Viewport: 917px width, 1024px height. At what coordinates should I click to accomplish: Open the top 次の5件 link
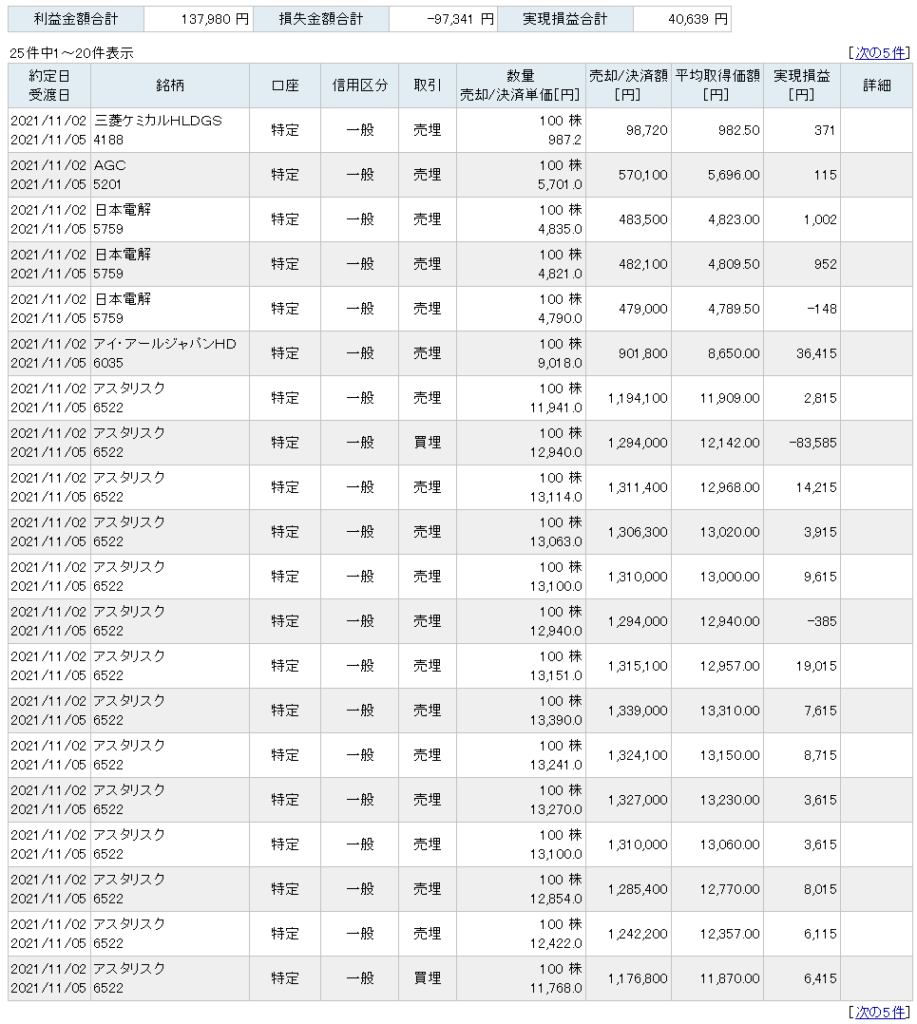tap(880, 53)
